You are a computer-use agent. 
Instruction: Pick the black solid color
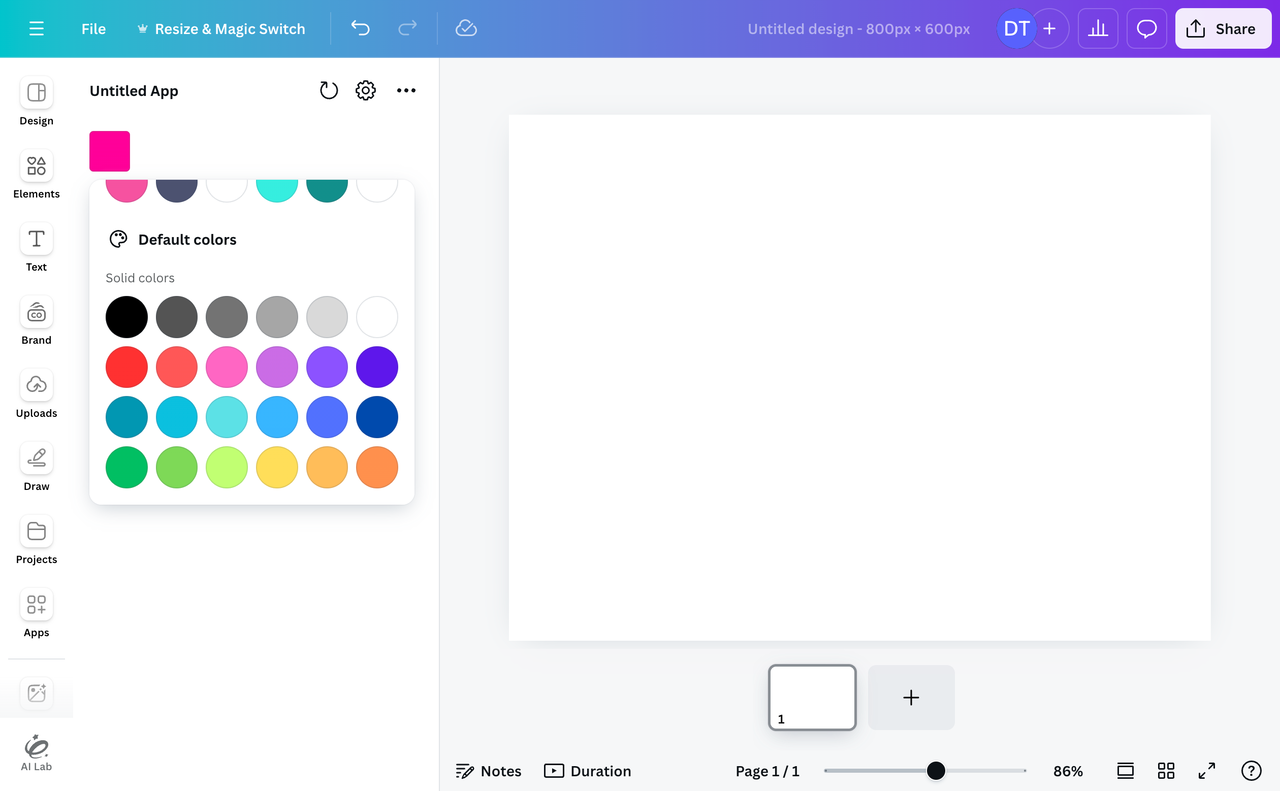tap(127, 317)
